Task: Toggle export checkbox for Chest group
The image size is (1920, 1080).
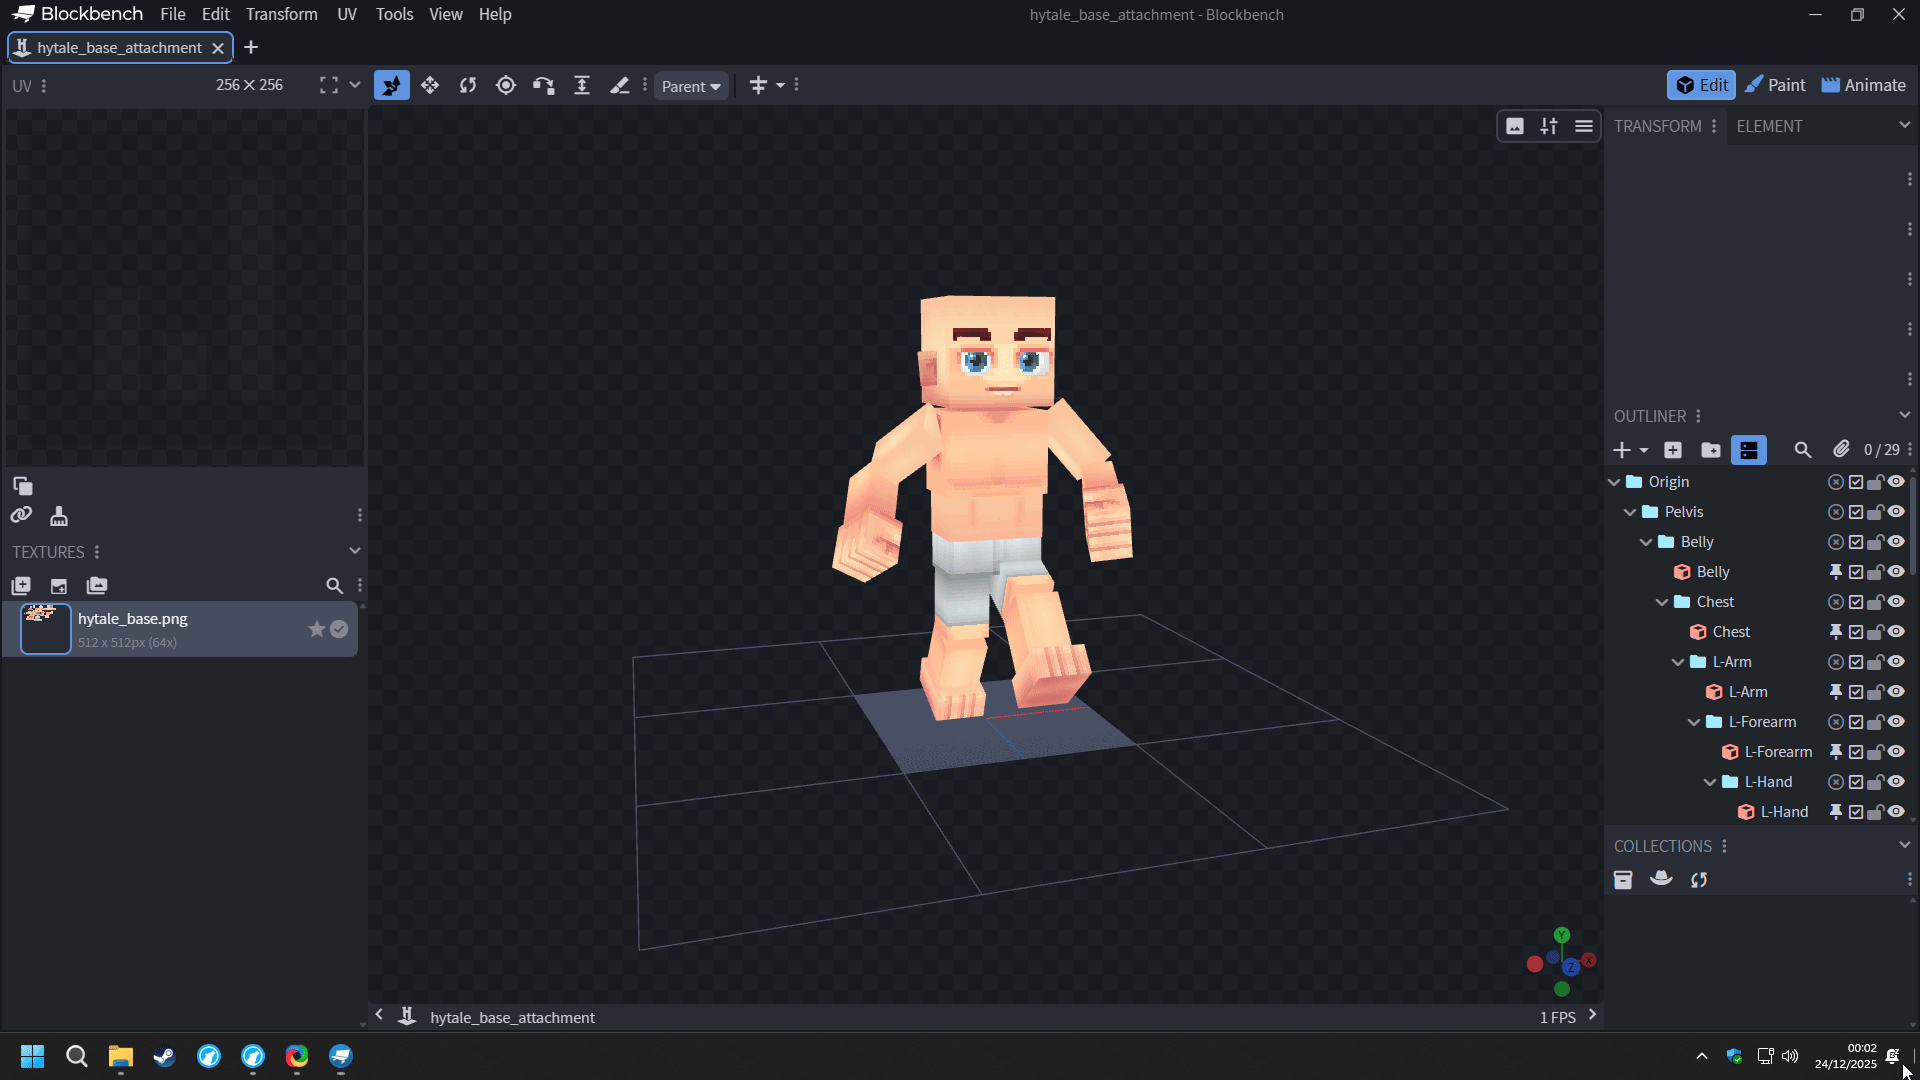Action: tap(1856, 602)
